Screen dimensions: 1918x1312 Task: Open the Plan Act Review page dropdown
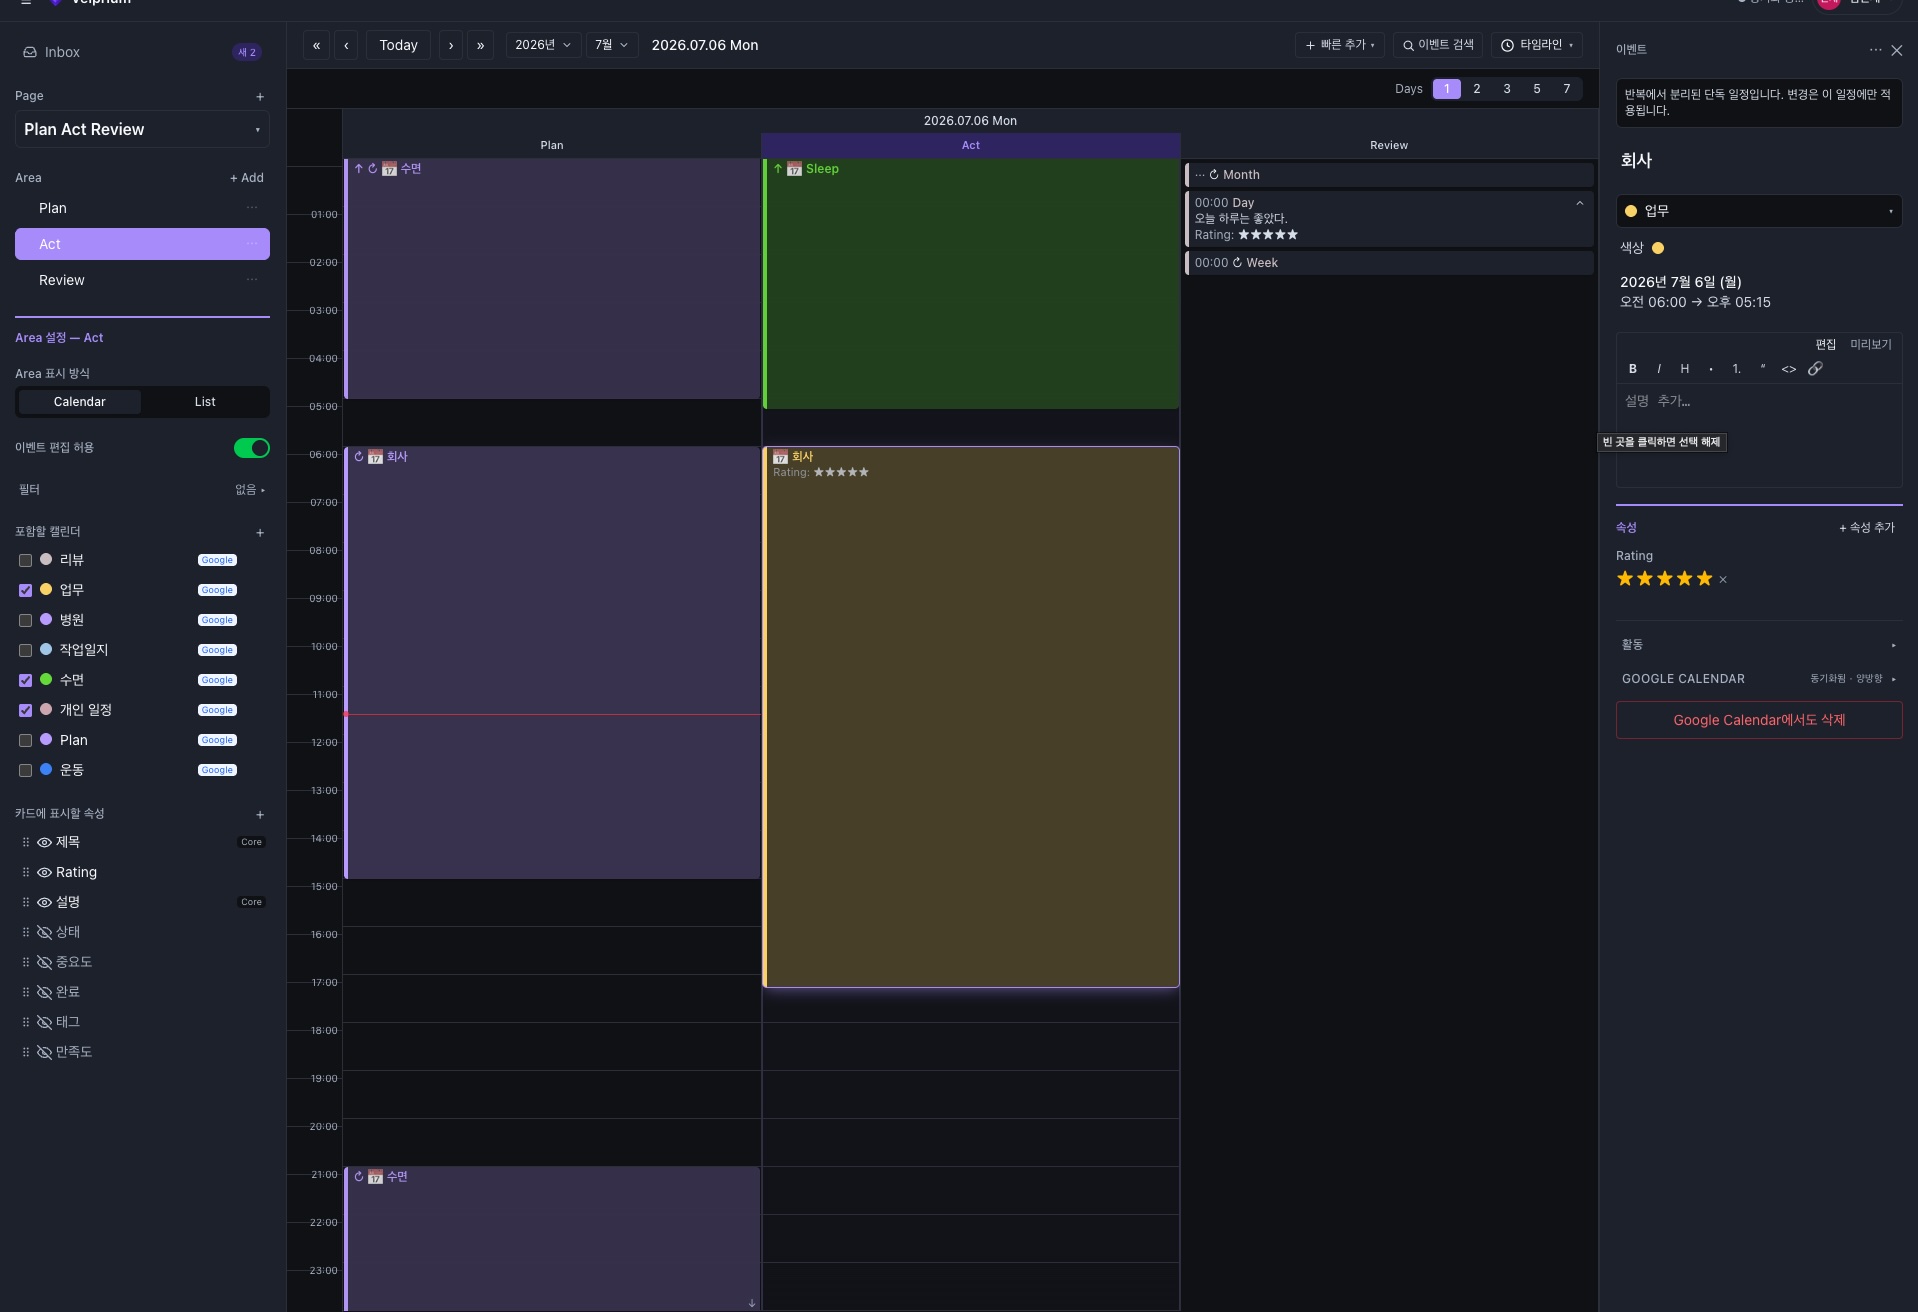(x=142, y=130)
